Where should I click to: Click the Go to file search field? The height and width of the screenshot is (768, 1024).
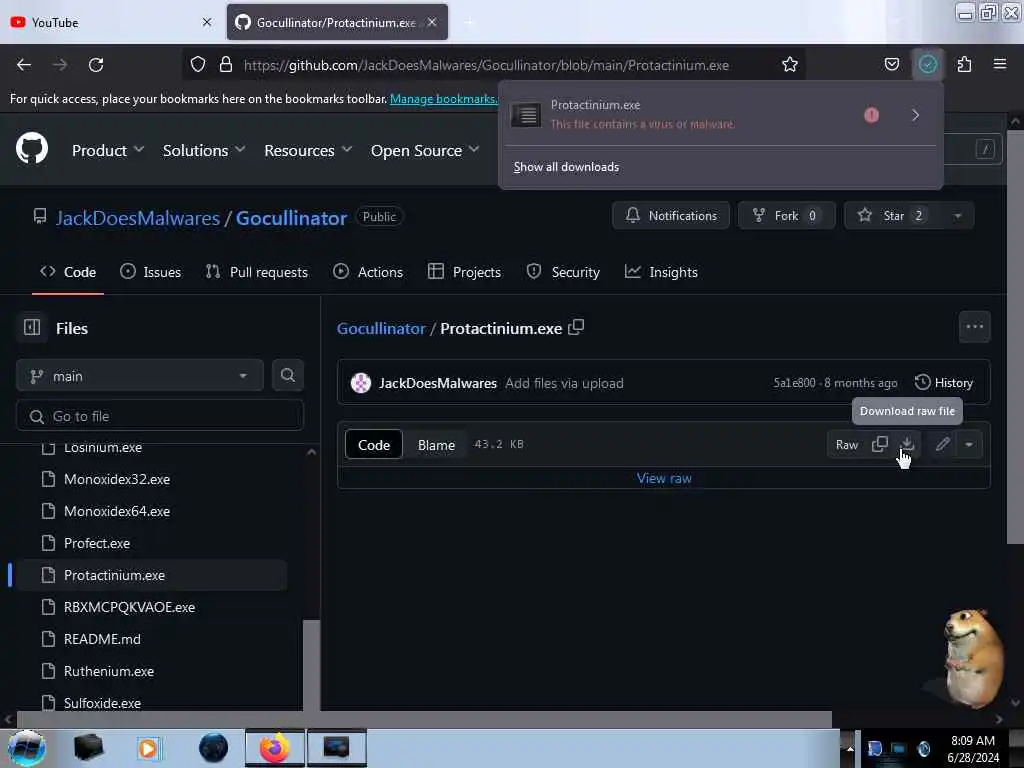(x=160, y=416)
